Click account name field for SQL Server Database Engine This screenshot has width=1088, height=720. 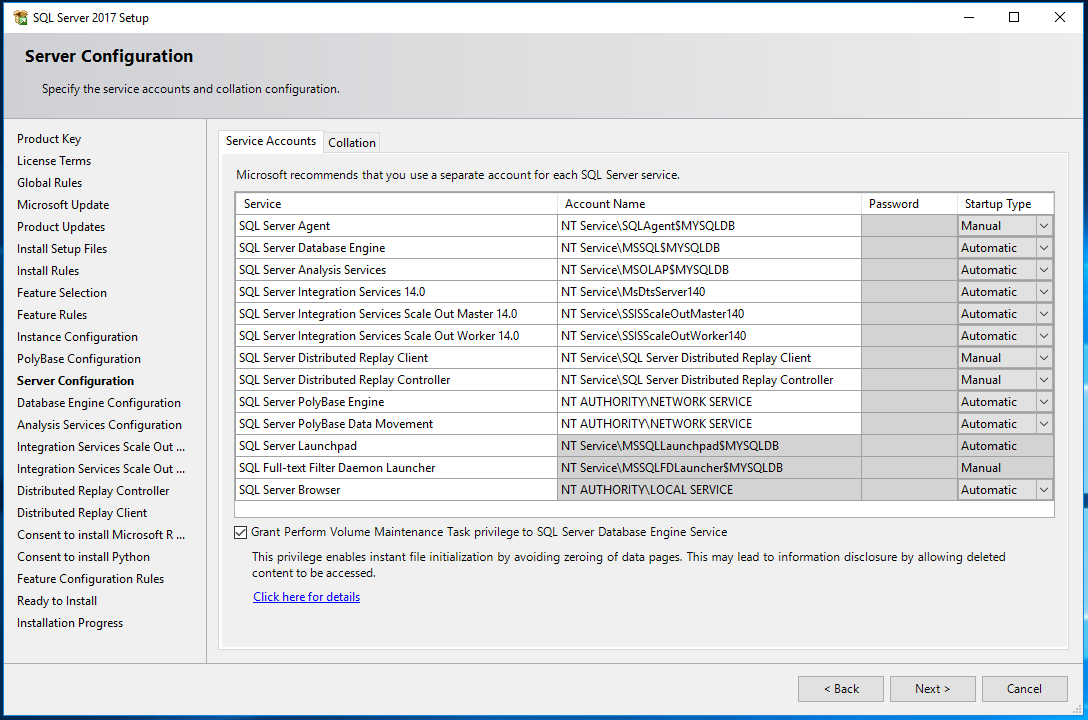[708, 248]
